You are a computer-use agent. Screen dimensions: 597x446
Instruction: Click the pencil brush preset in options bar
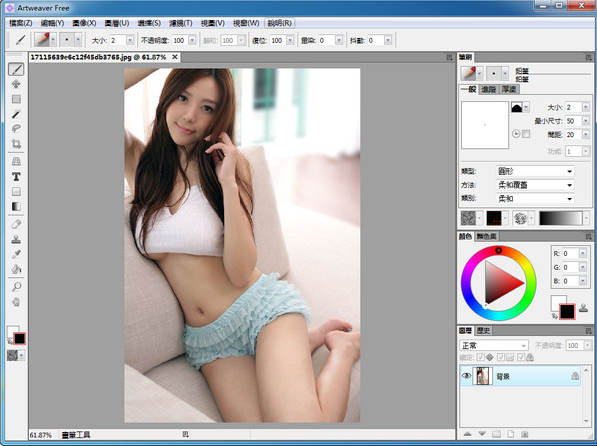coord(42,40)
